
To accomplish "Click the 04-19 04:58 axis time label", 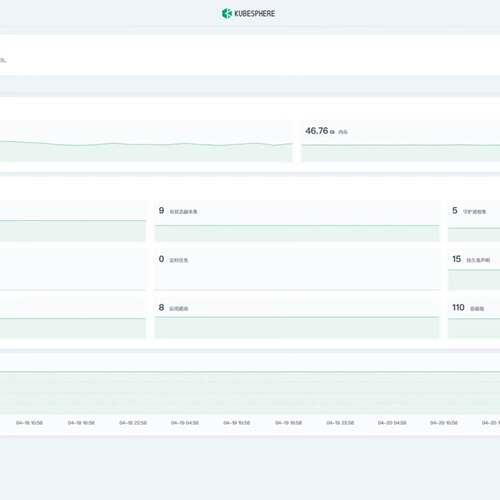I will (185, 423).
